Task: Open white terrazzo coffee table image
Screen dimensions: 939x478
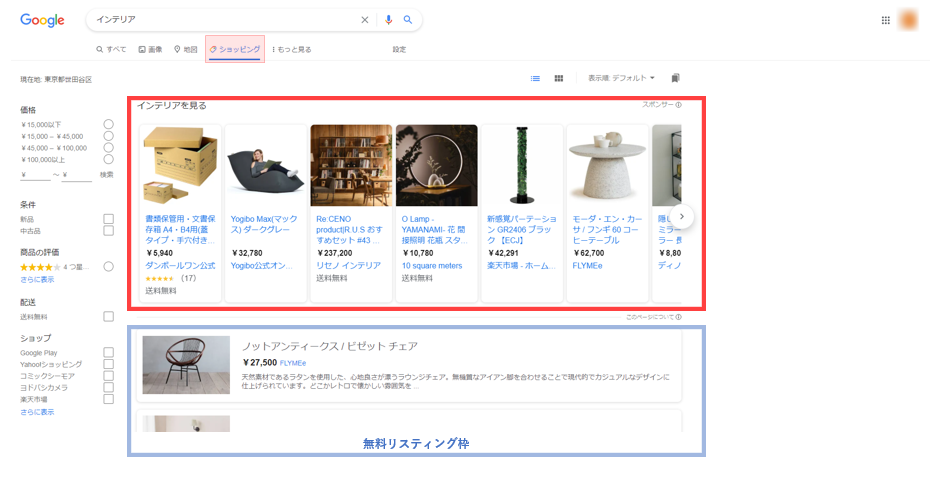Action: click(x=607, y=165)
